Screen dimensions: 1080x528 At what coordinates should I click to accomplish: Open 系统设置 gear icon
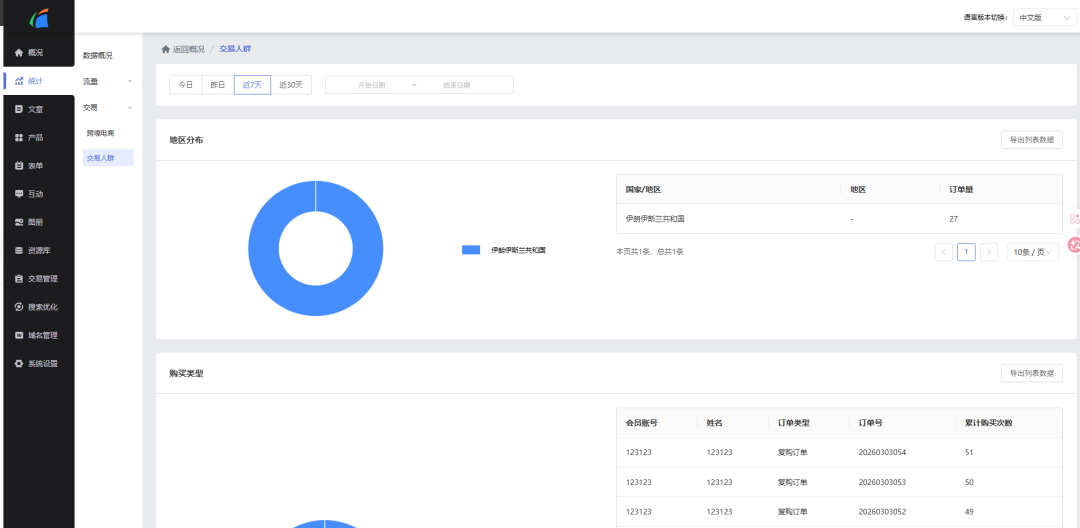click(18, 364)
